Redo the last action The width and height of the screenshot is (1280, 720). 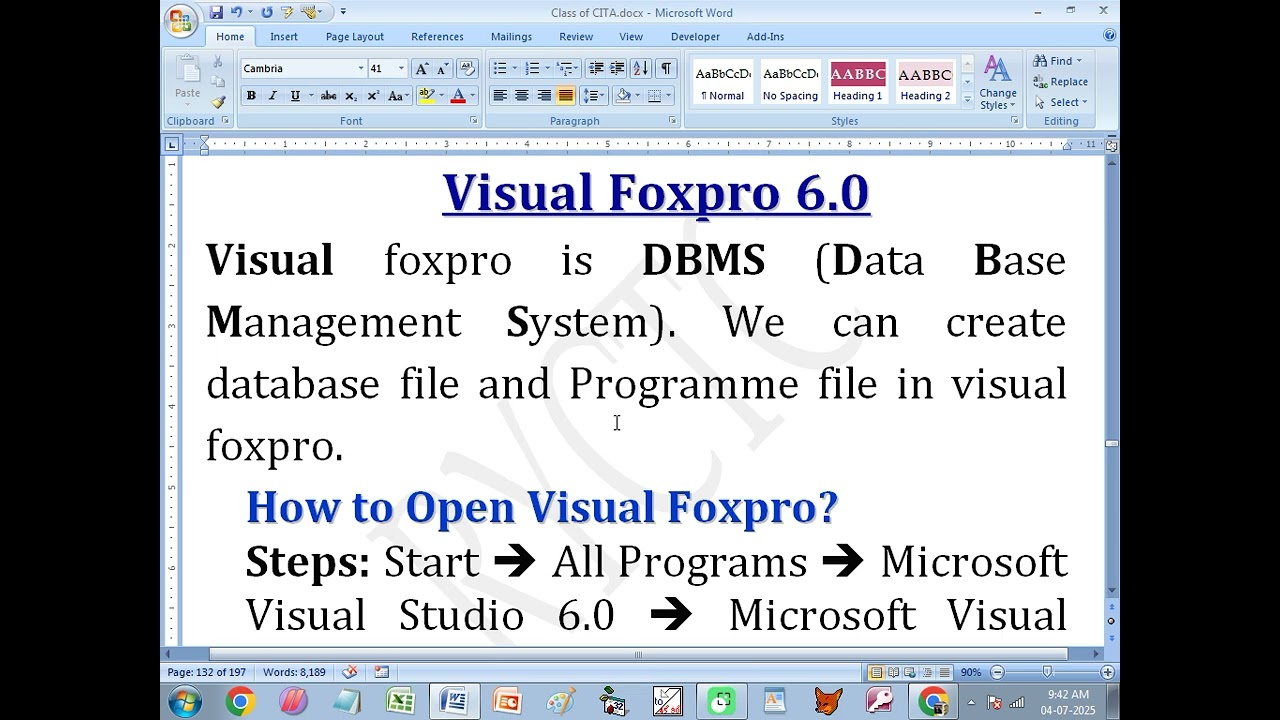tap(266, 12)
